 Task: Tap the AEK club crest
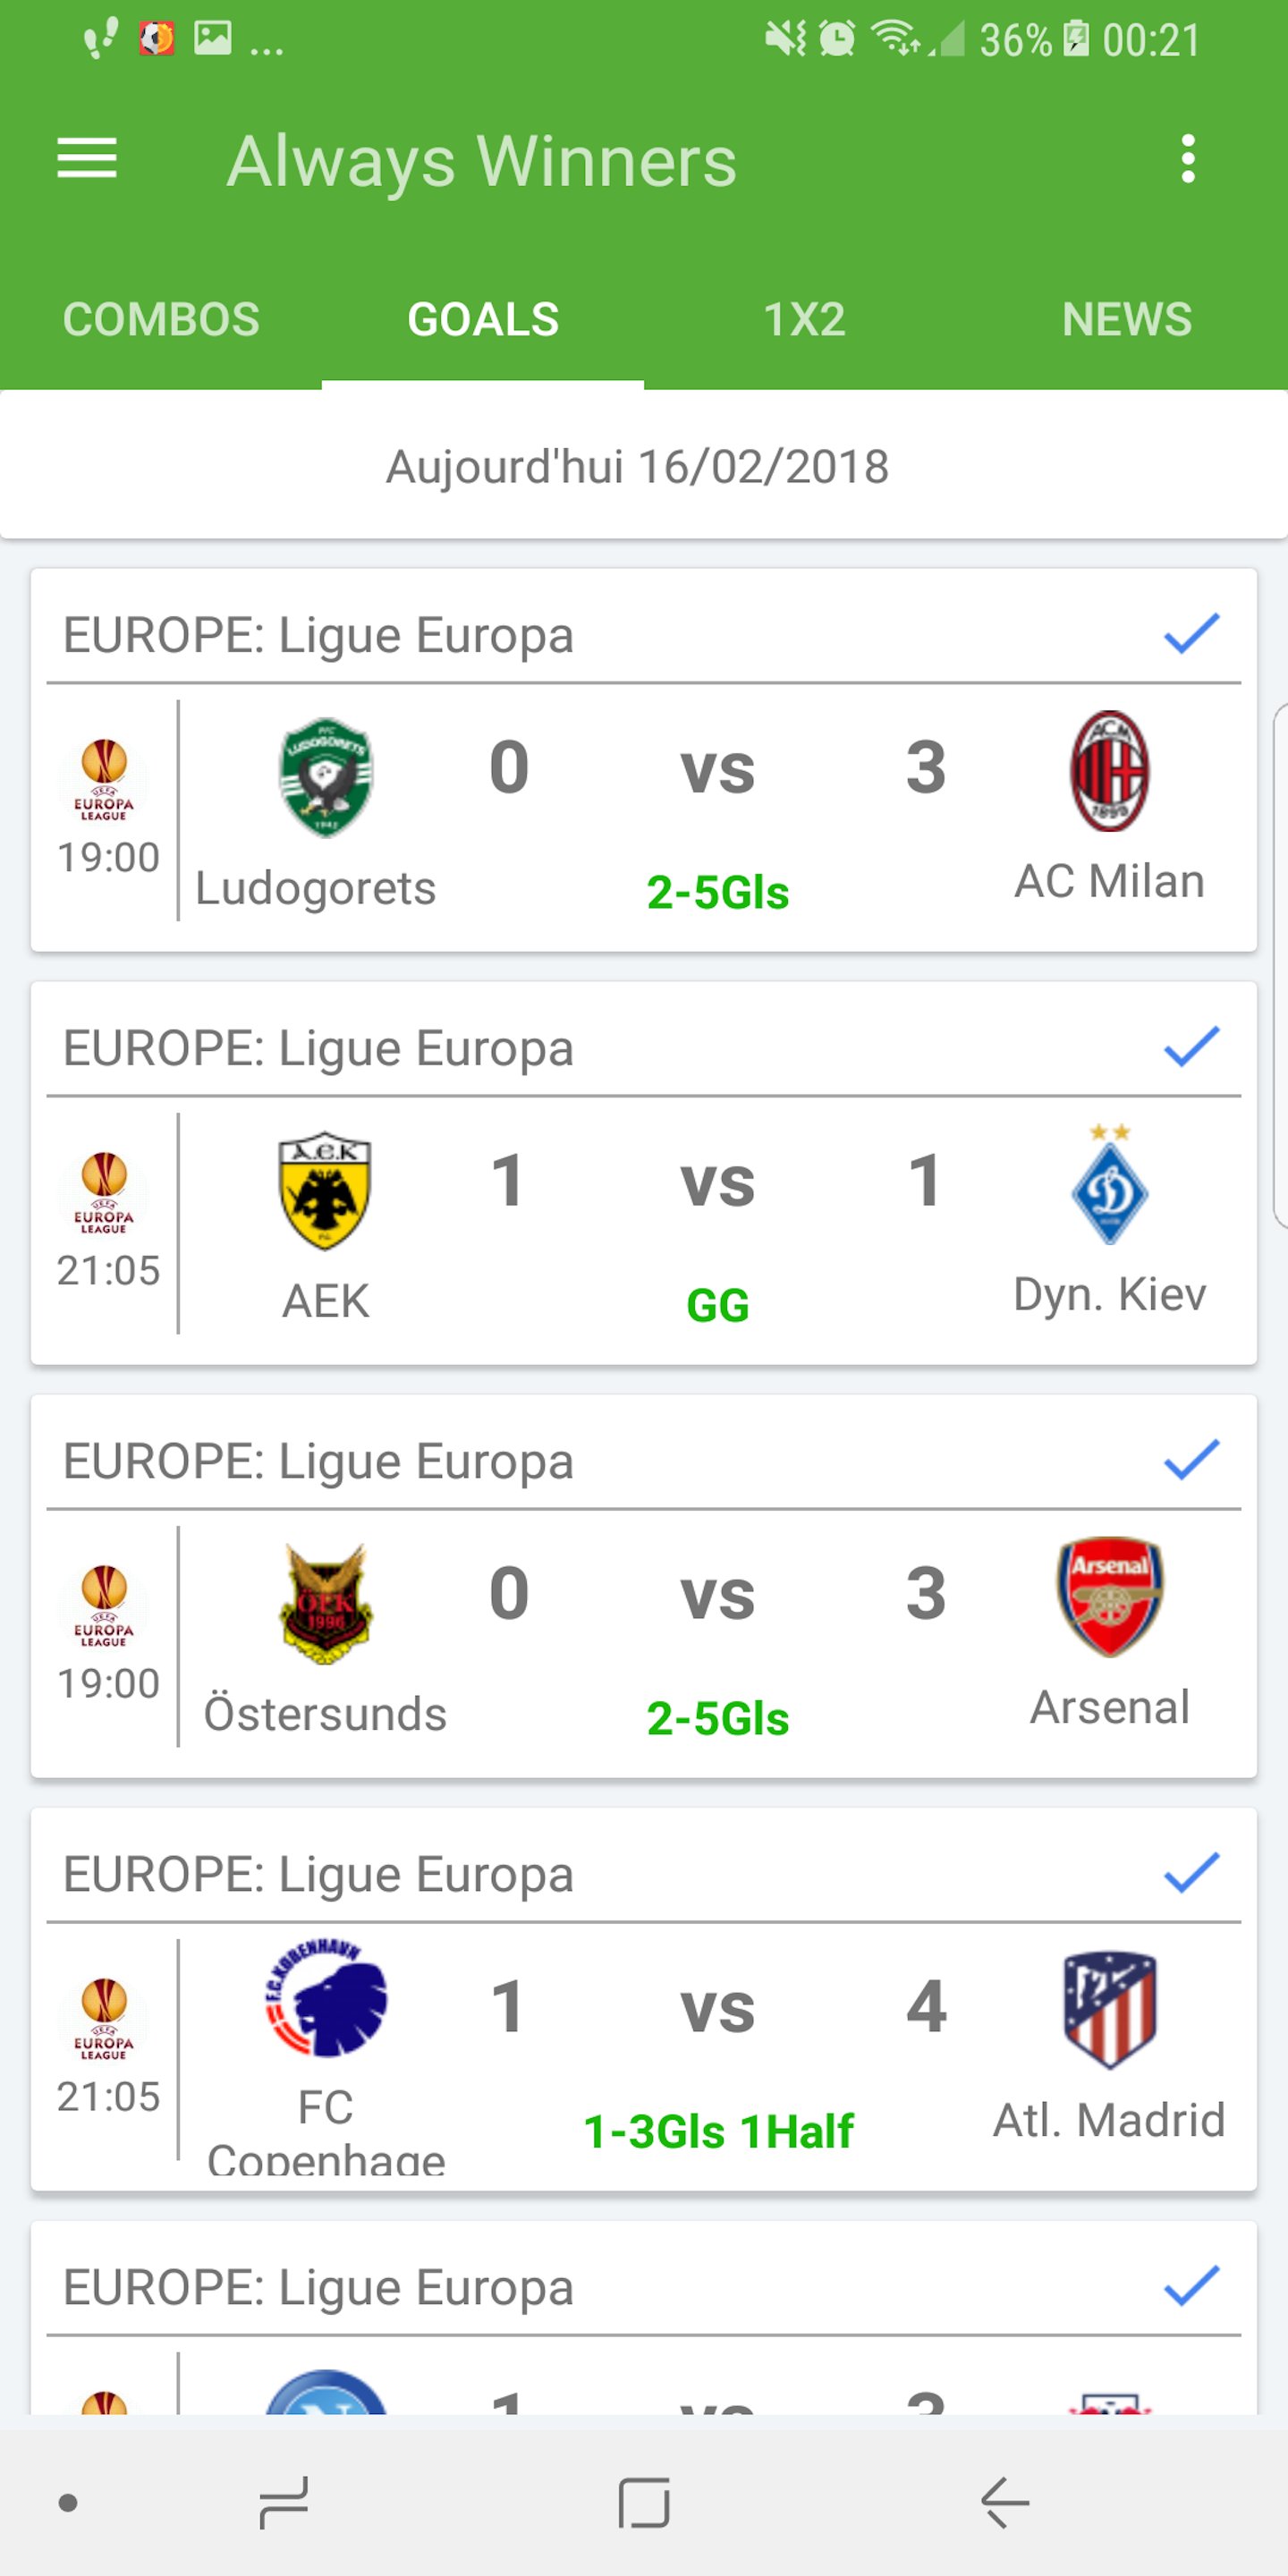pyautogui.click(x=325, y=1190)
